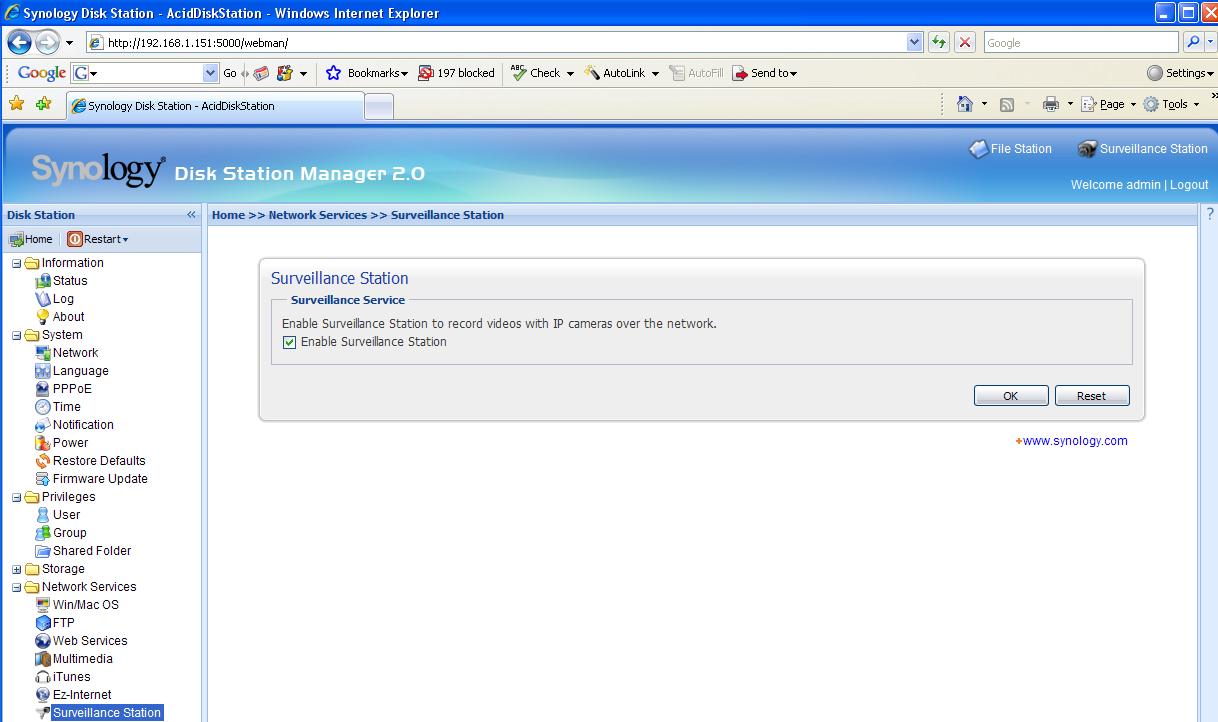Click the Add to Favorites star-plus icon
Viewport: 1218px width, 722px height.
(x=43, y=104)
